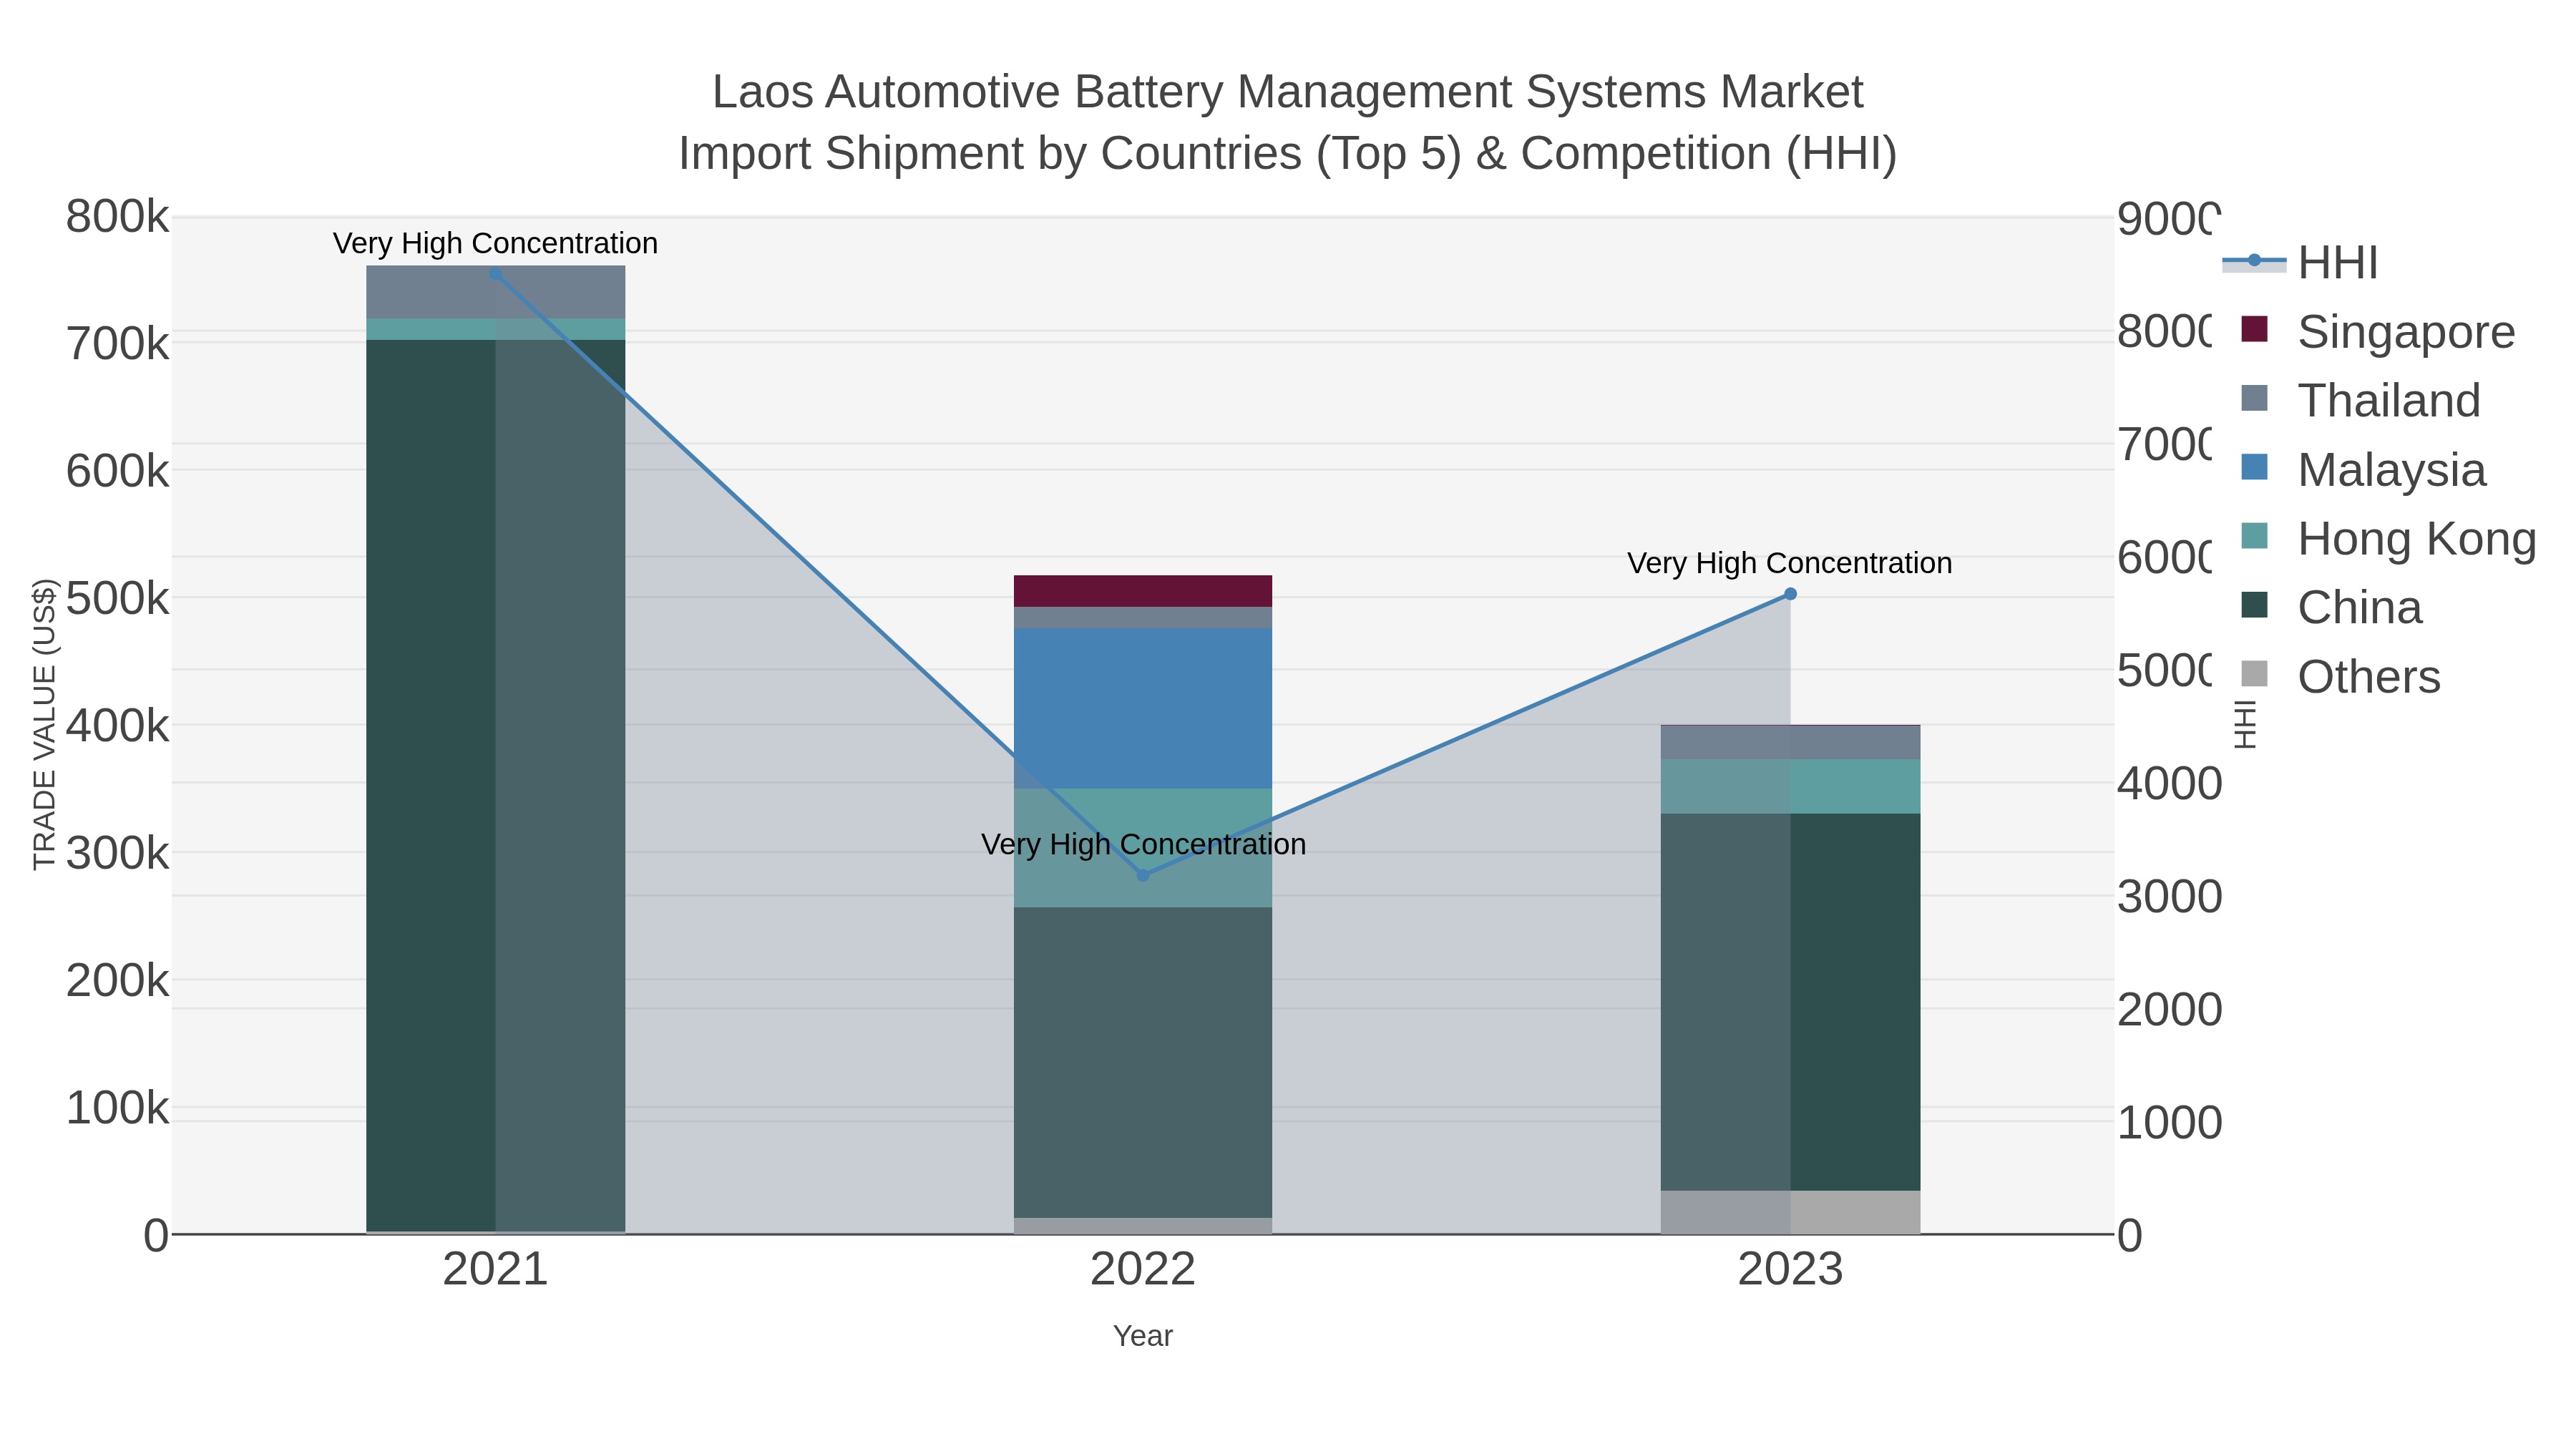Screen dimensions: 2576x1449
Task: Click the Others grey legend swatch
Action: [x=2255, y=674]
